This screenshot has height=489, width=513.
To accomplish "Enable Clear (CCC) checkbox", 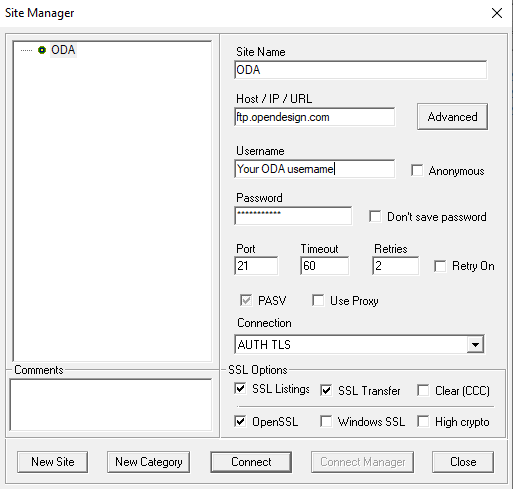I will (x=423, y=390).
